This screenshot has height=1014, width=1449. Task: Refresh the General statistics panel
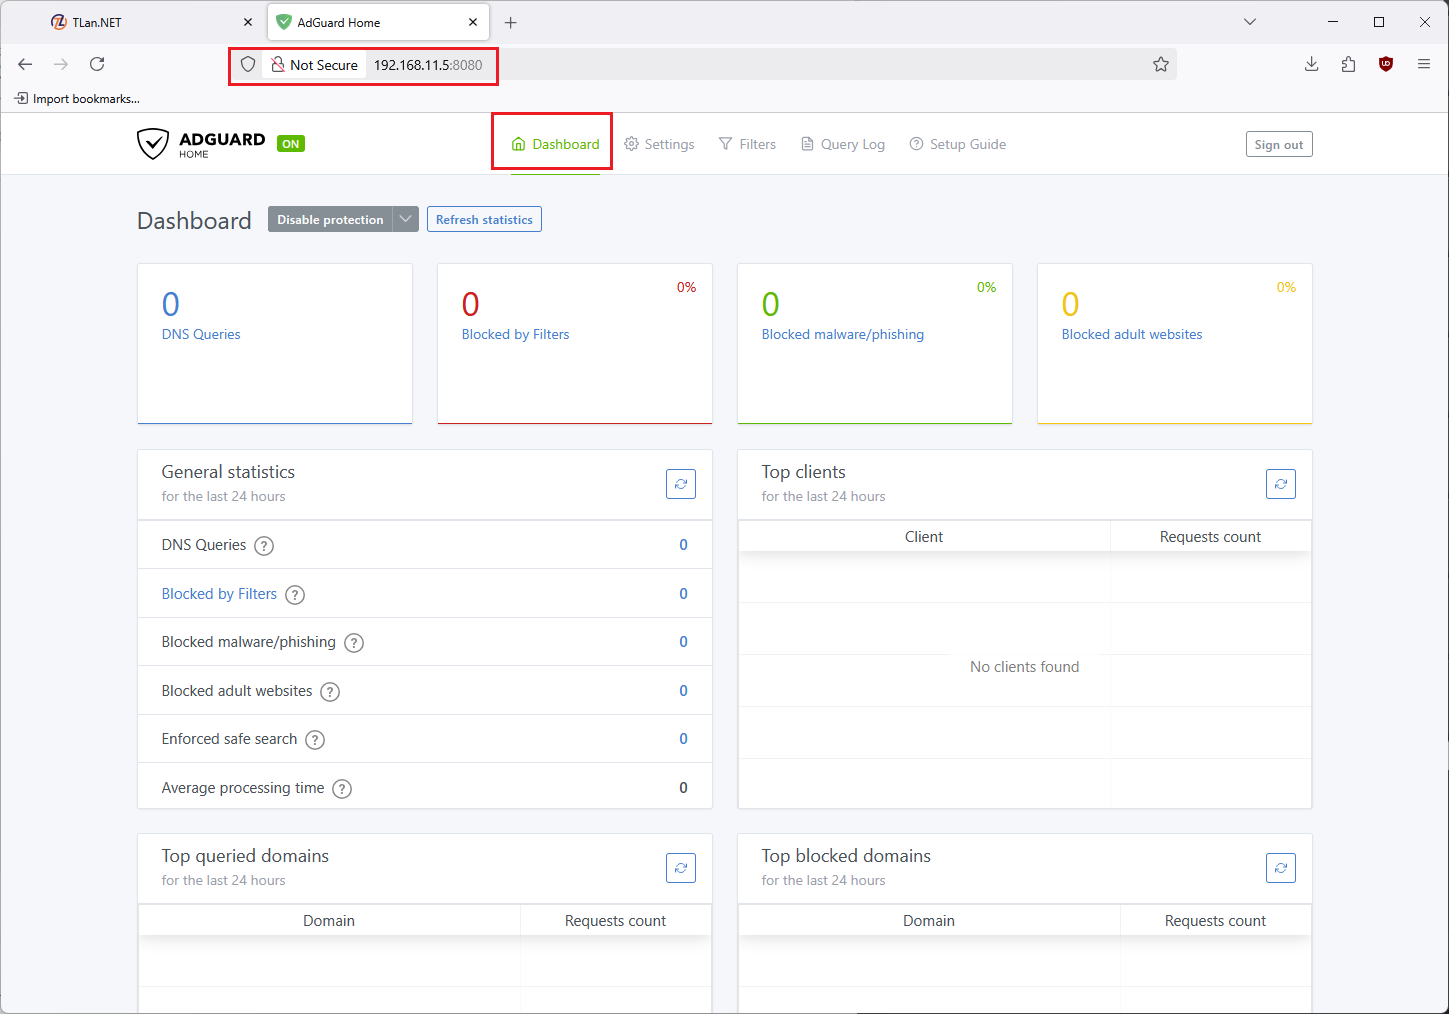681,484
